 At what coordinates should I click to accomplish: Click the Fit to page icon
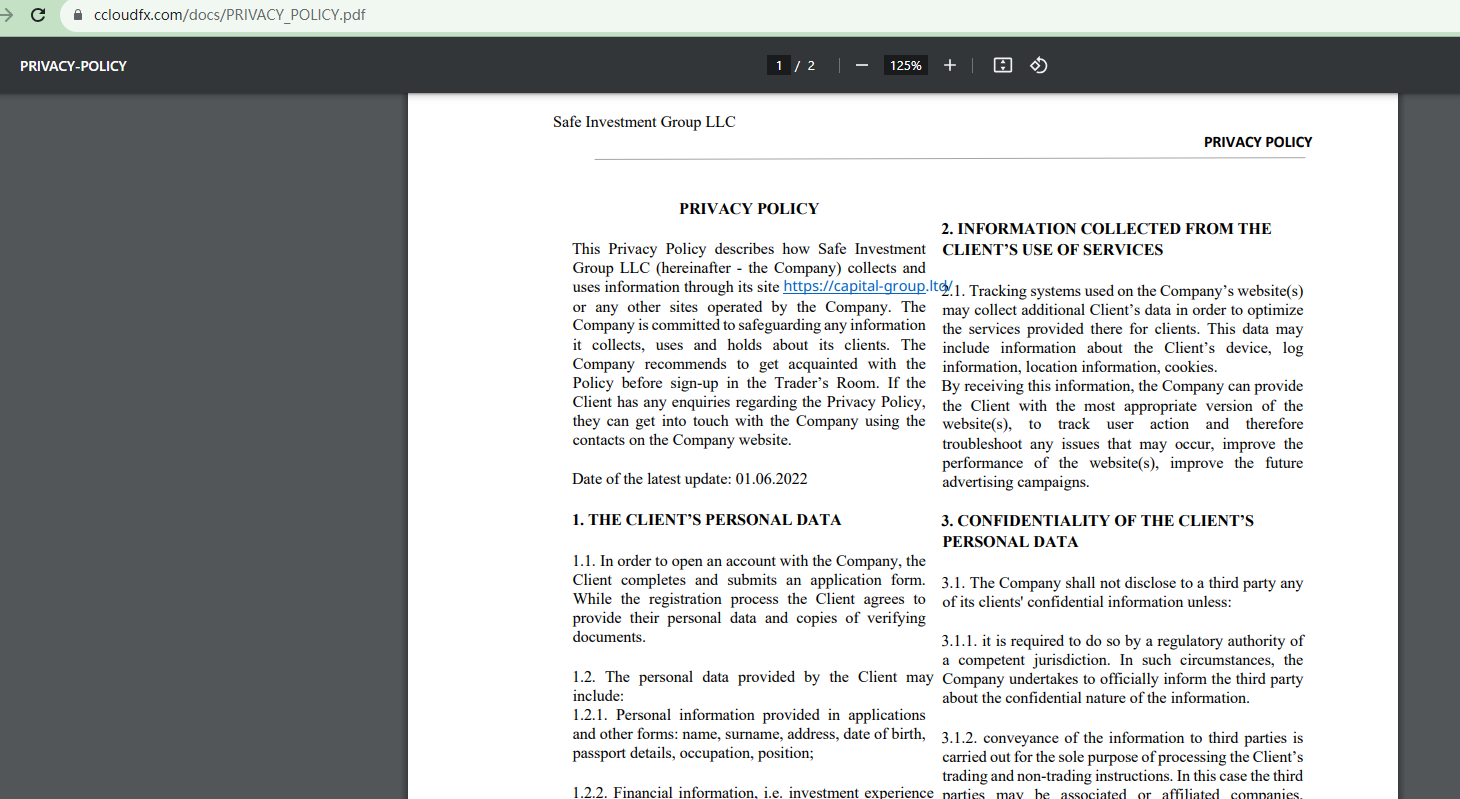coord(1002,65)
